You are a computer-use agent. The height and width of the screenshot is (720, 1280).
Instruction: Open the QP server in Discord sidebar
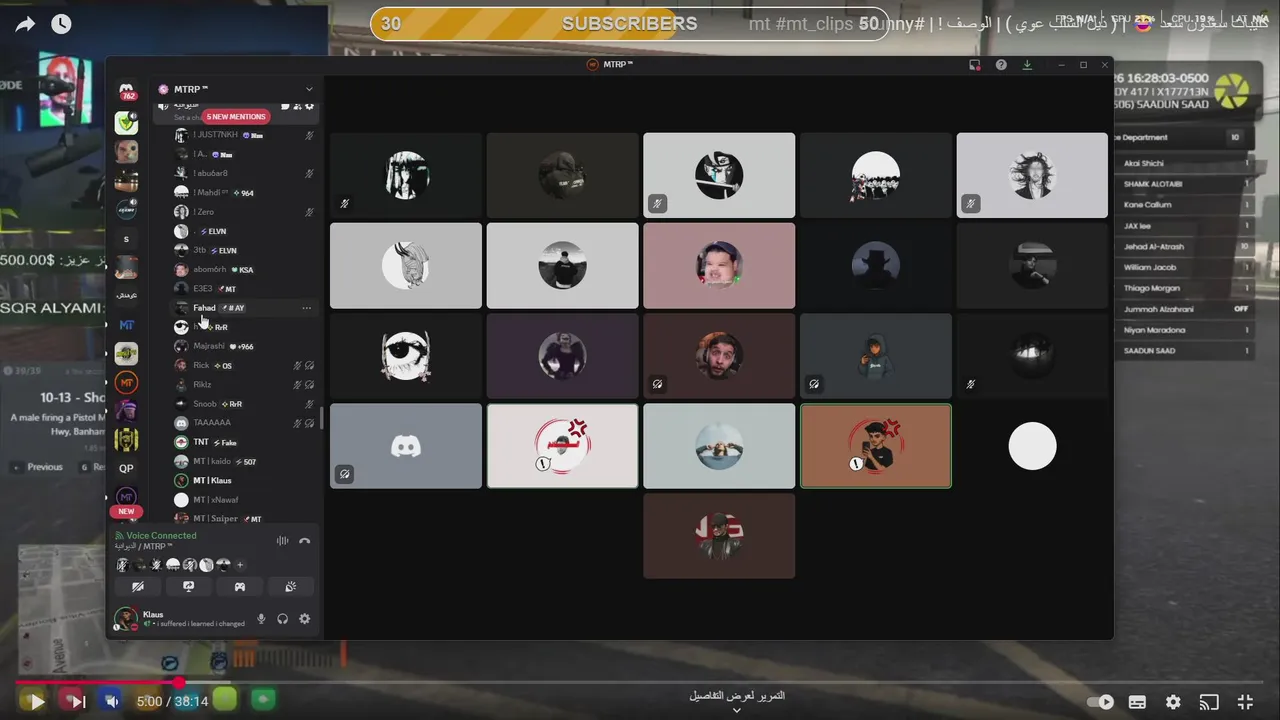tap(126, 468)
